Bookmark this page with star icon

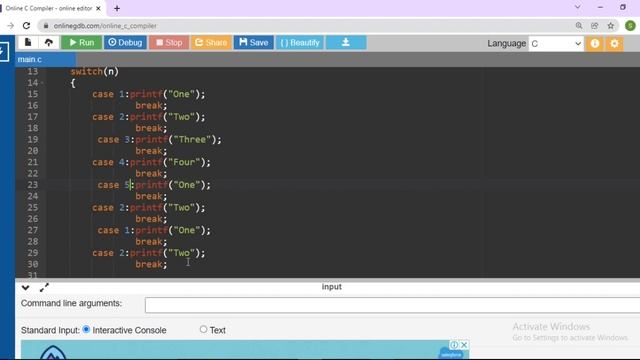click(611, 26)
